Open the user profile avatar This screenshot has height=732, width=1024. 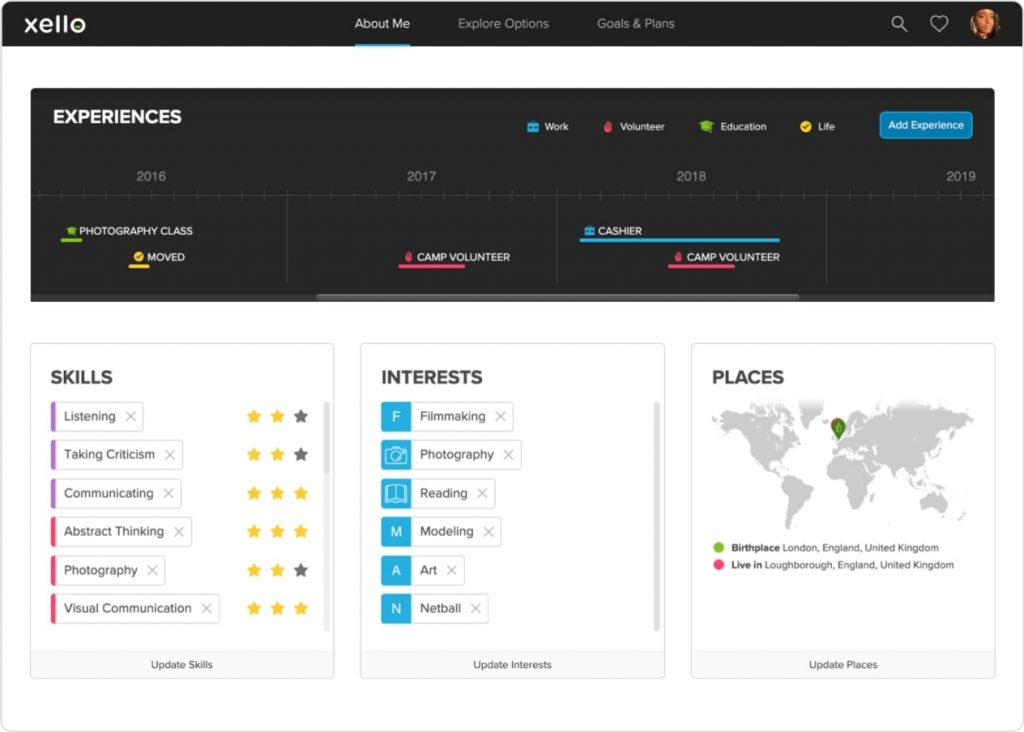[x=984, y=24]
